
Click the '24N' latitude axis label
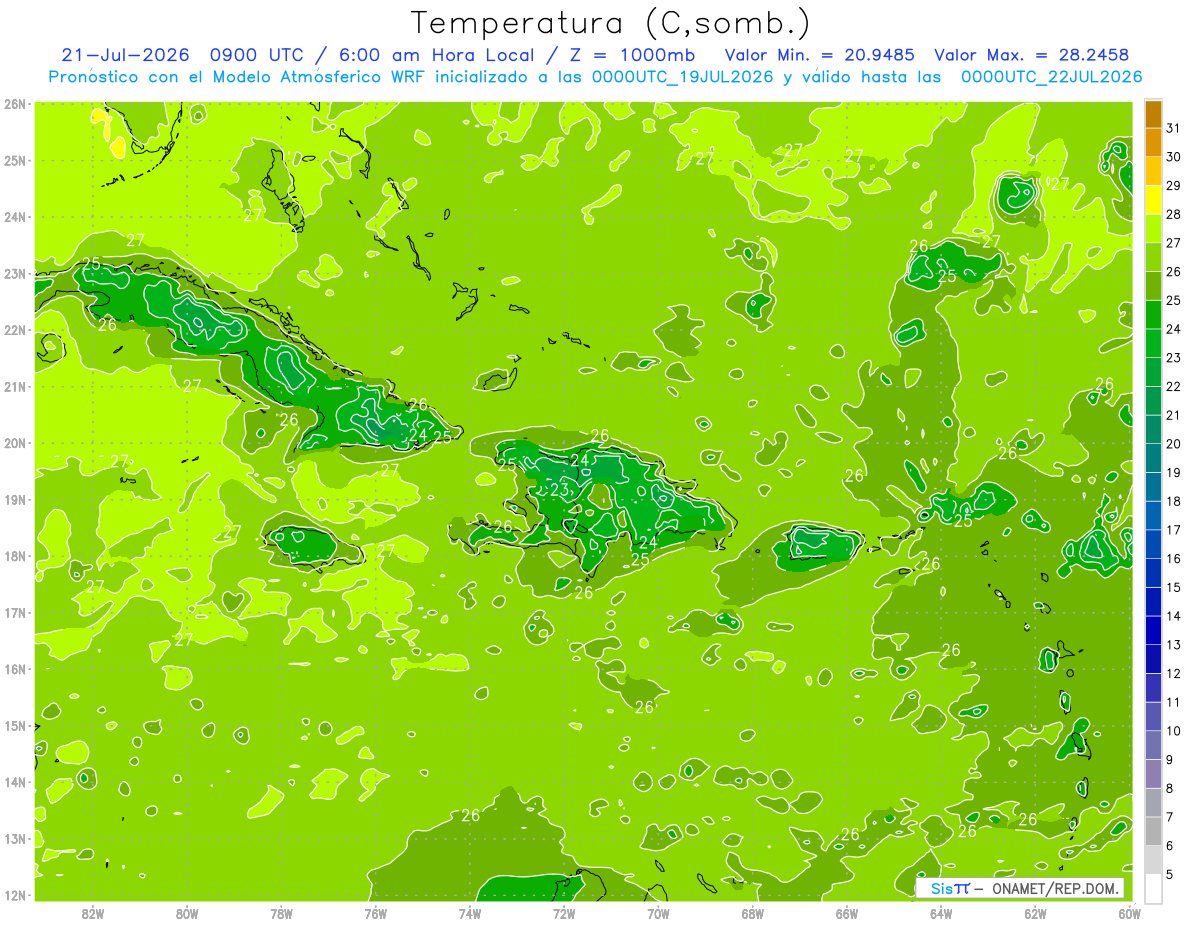(15, 217)
